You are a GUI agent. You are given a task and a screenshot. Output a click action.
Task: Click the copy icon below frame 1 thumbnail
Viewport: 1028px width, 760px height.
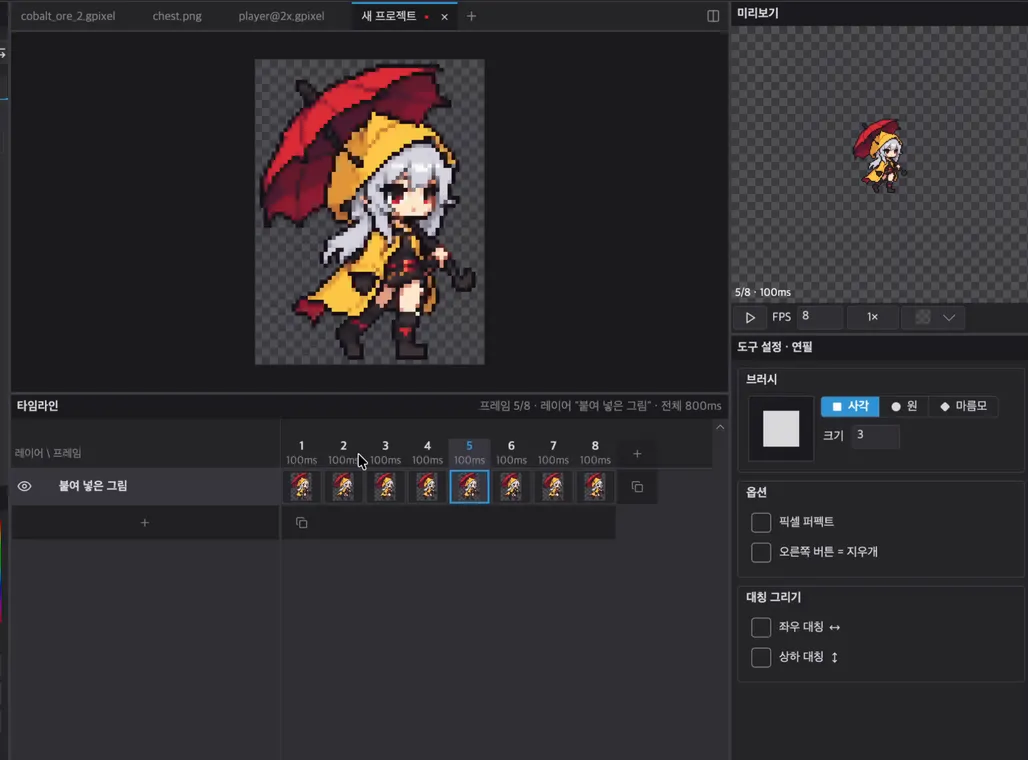point(302,523)
